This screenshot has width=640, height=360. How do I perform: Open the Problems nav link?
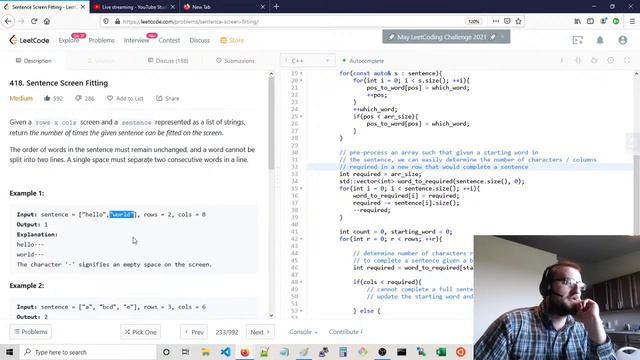coord(101,40)
